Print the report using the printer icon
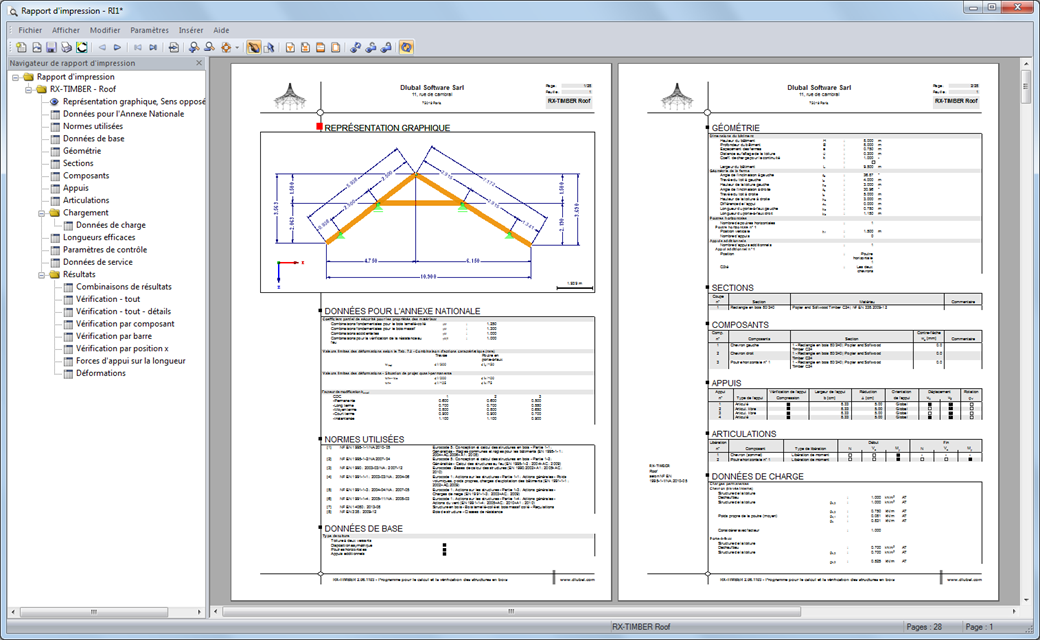The height and width of the screenshot is (640, 1040). click(x=65, y=47)
